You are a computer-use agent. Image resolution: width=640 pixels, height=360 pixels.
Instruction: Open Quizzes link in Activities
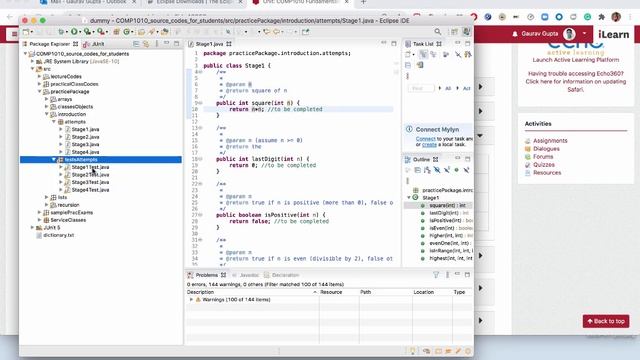pos(544,164)
